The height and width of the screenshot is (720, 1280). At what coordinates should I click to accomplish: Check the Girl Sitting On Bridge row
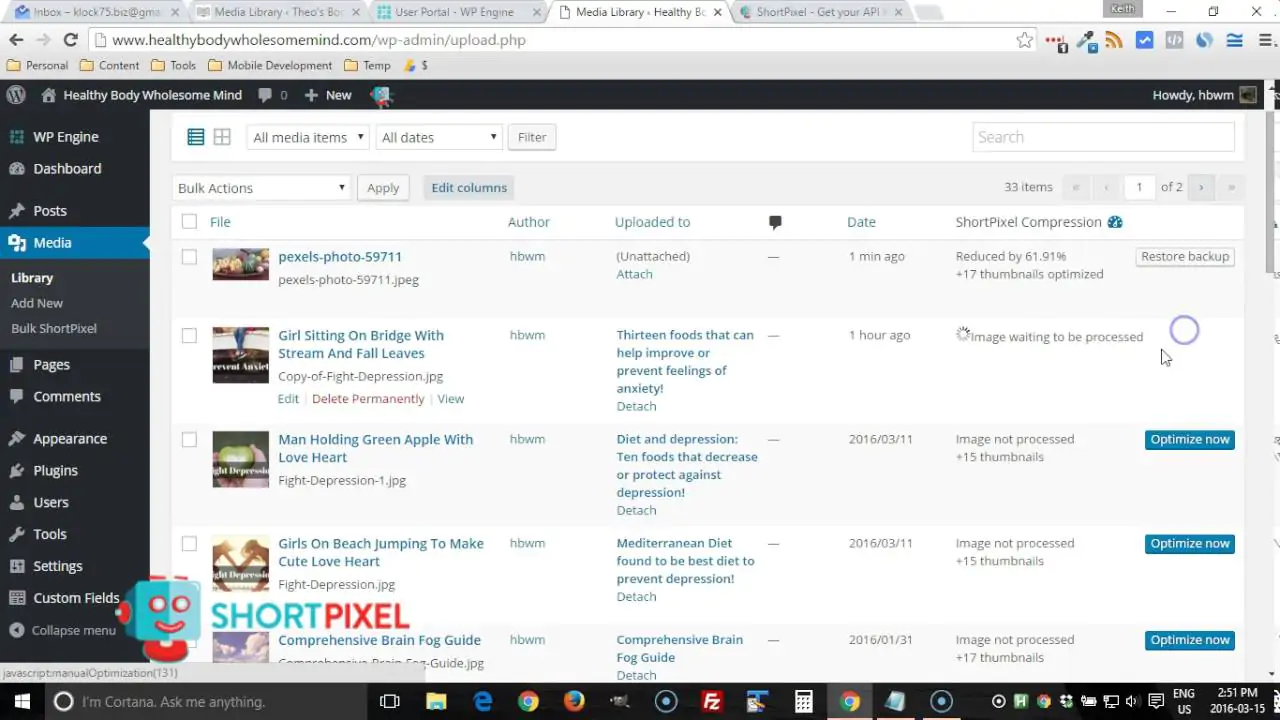coord(189,336)
